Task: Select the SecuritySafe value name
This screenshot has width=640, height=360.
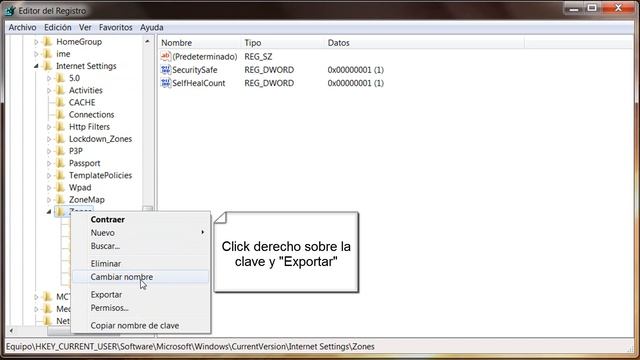Action: (195, 70)
